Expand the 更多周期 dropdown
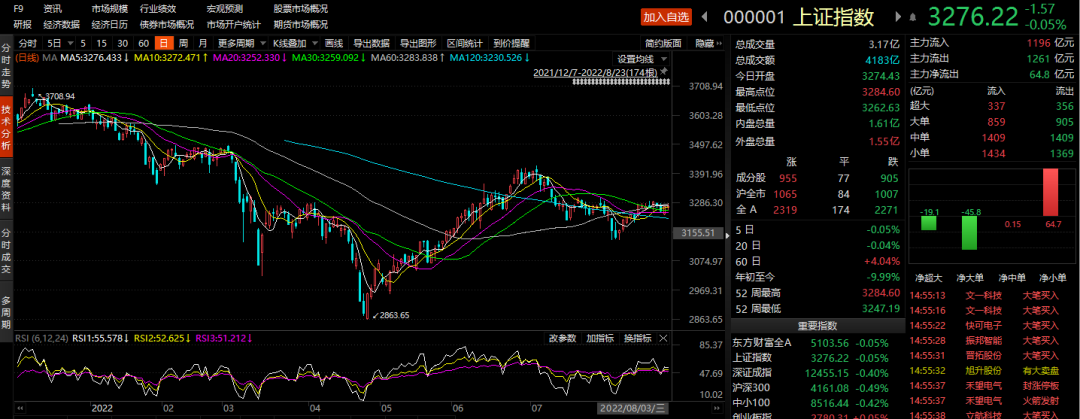Viewport: 1080px width, 419px height. pos(240,44)
